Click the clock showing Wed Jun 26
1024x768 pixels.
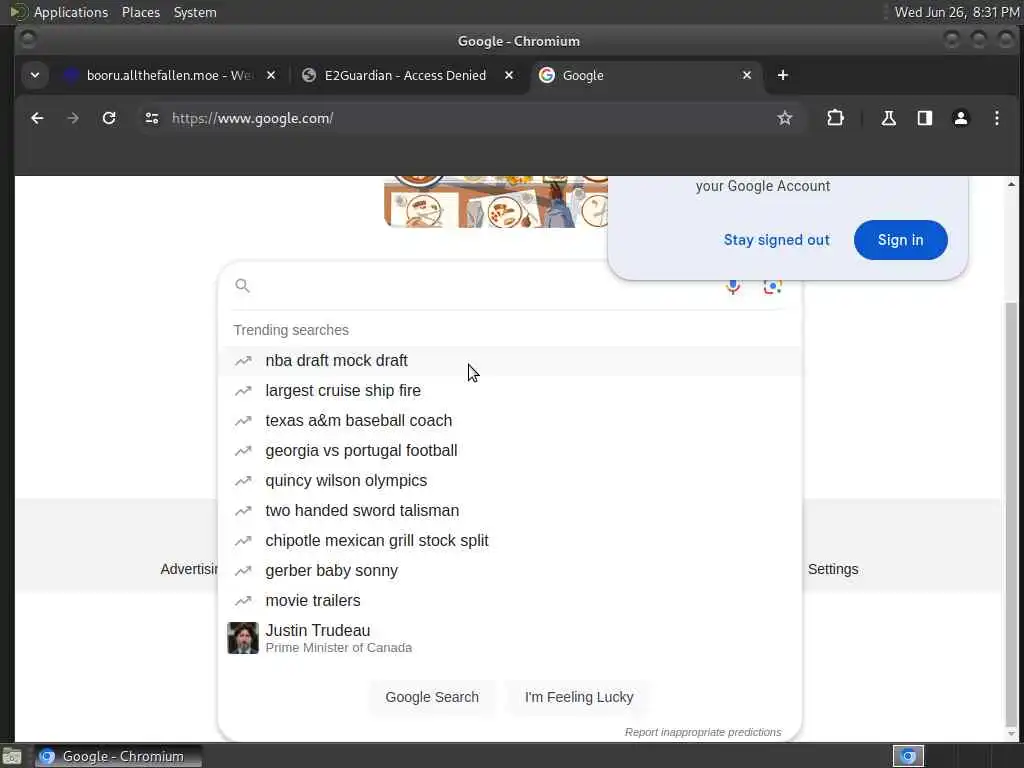[956, 12]
